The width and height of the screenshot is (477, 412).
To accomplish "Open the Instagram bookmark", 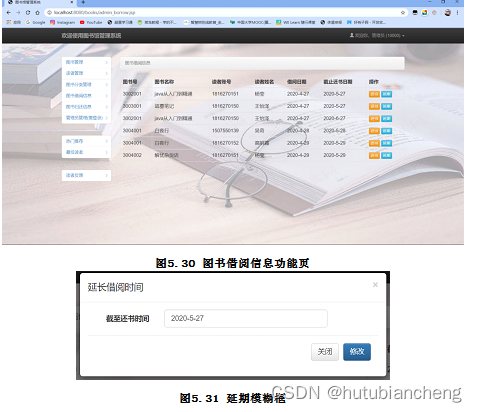I will (63, 22).
